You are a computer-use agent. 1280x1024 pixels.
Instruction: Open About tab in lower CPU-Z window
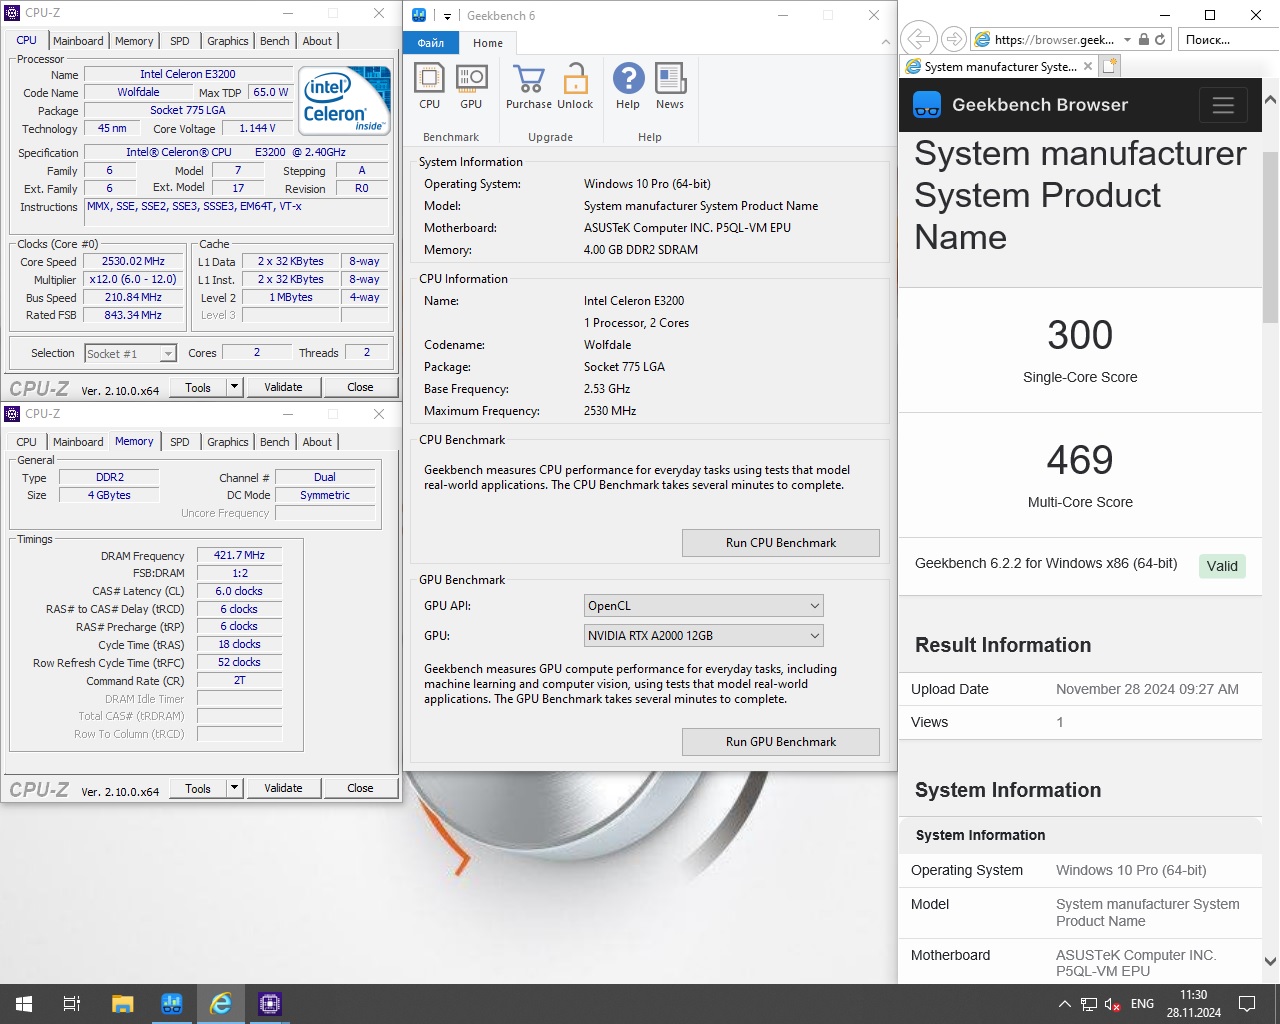317,442
